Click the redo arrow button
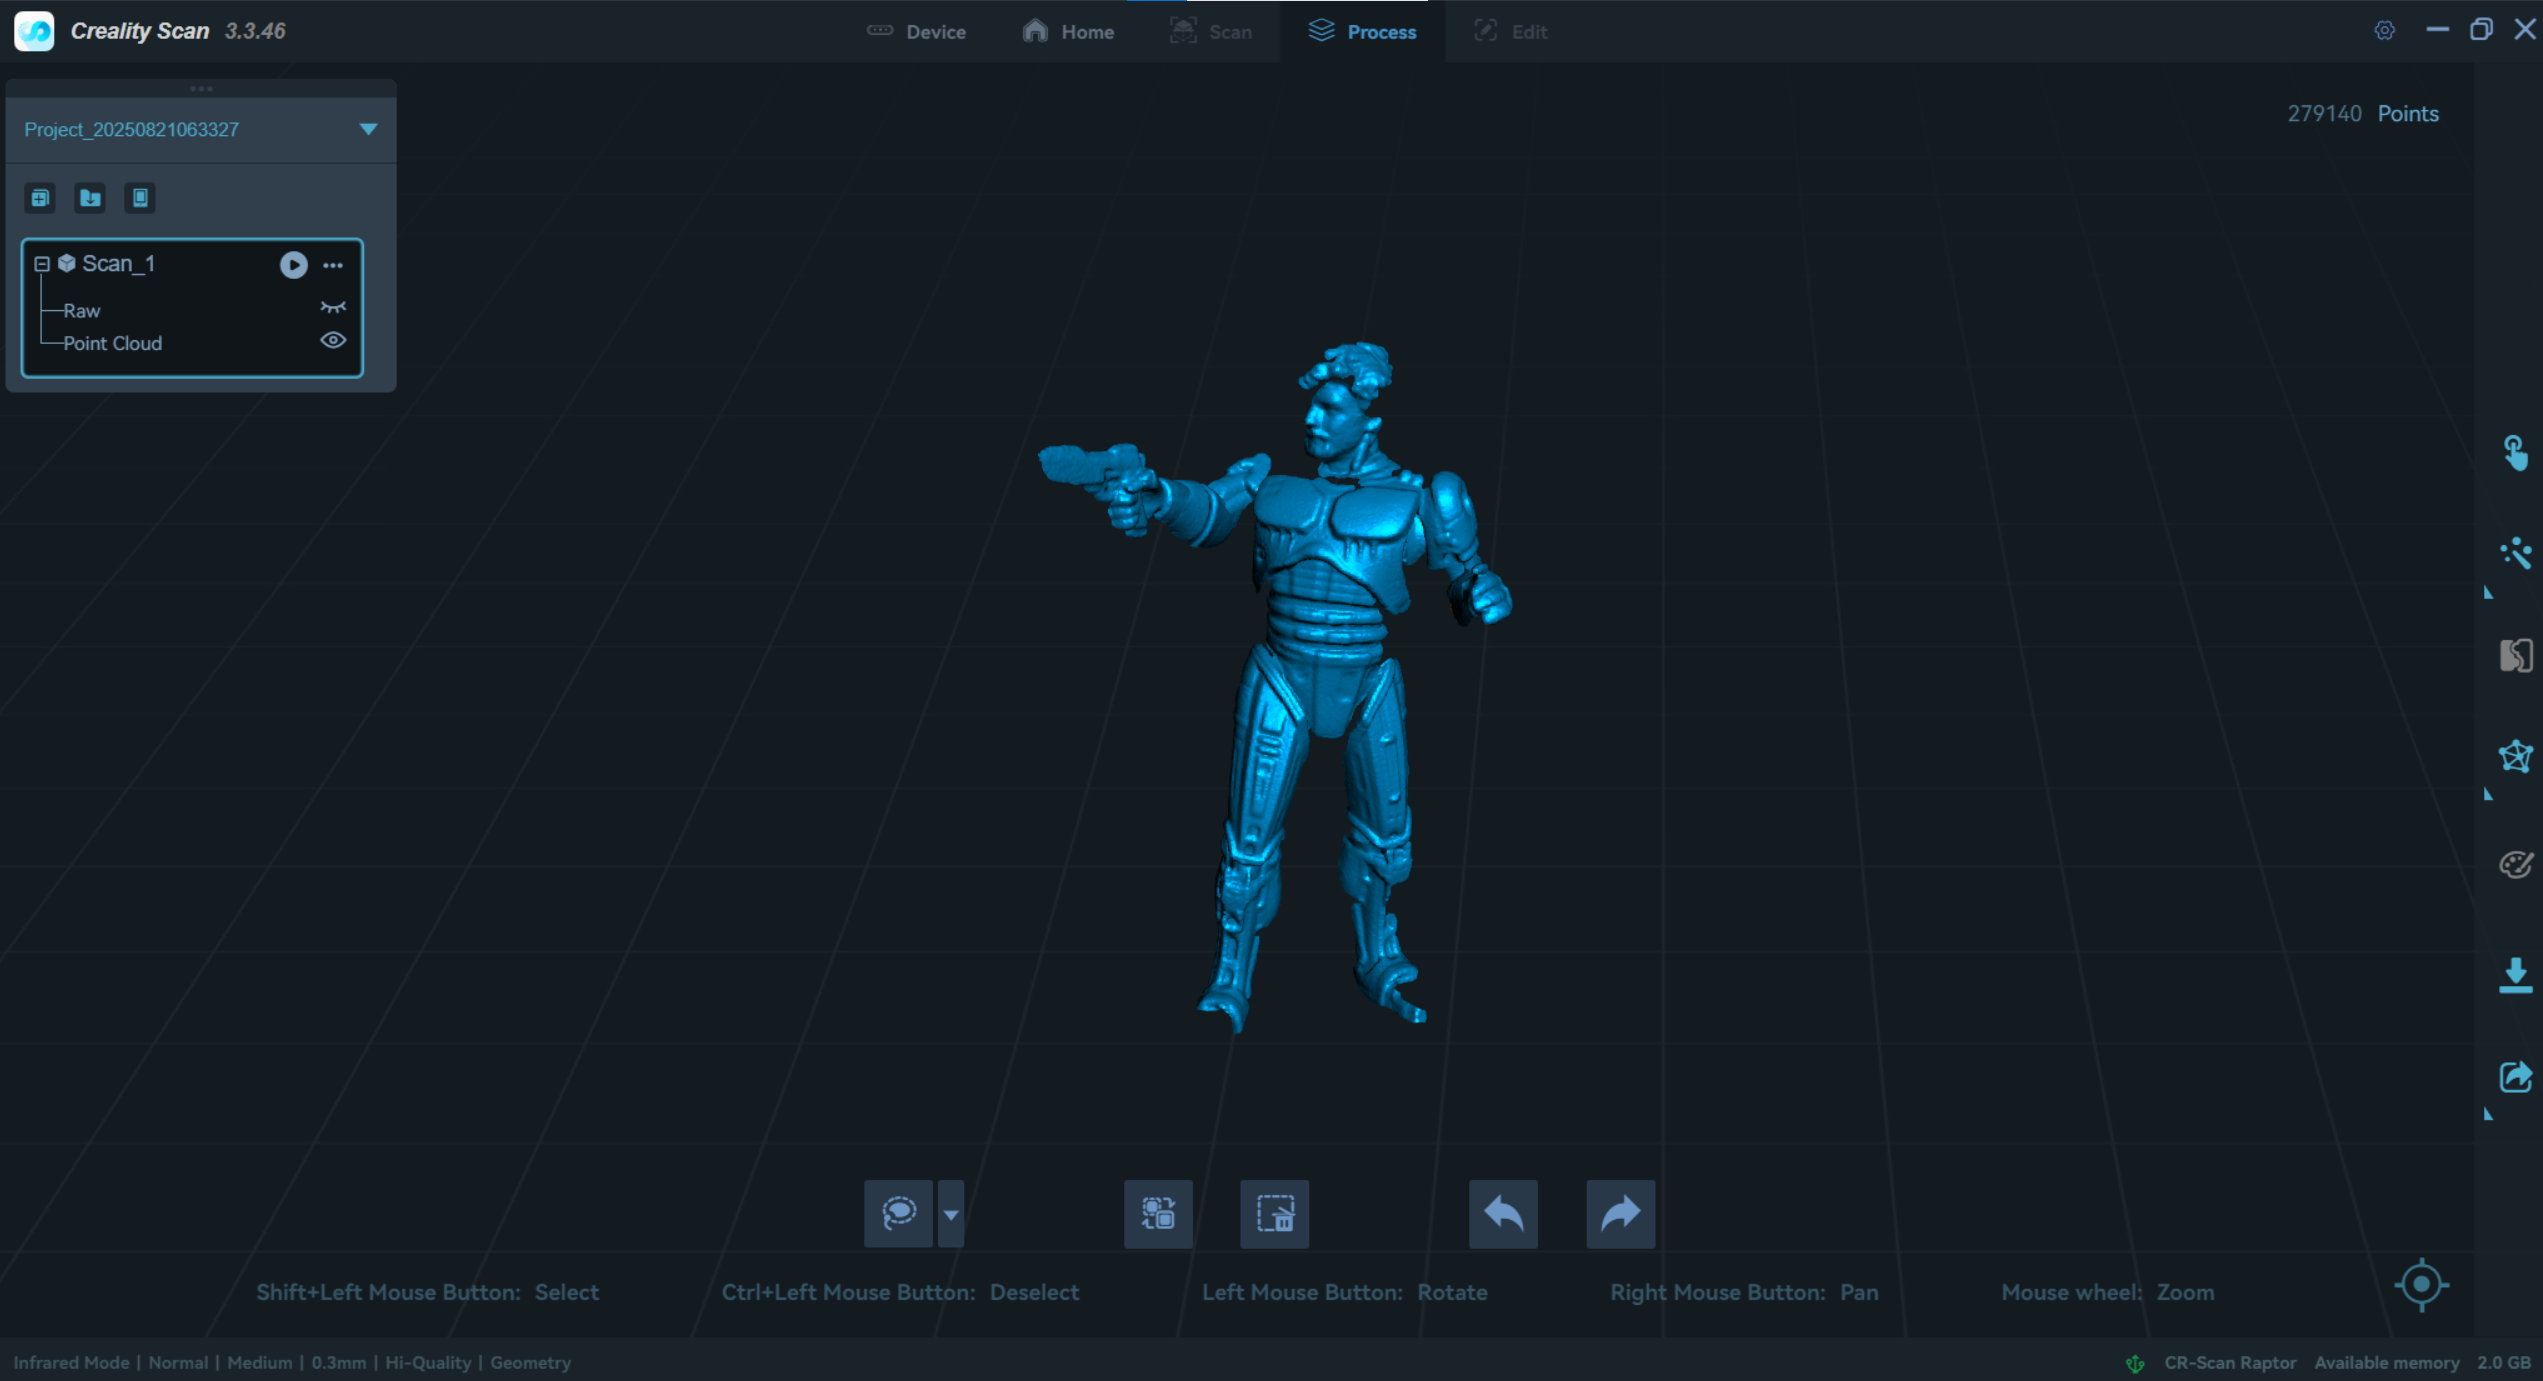2543x1381 pixels. point(1620,1213)
